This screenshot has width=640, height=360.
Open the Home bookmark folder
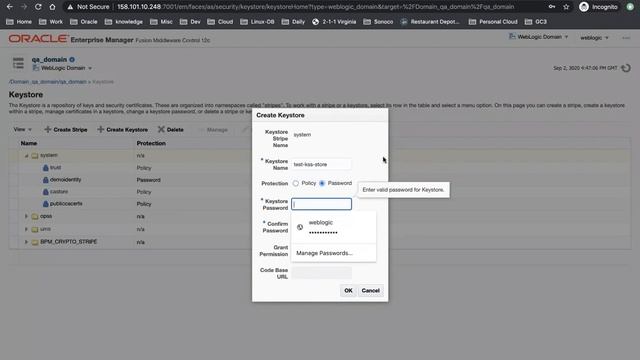19,22
